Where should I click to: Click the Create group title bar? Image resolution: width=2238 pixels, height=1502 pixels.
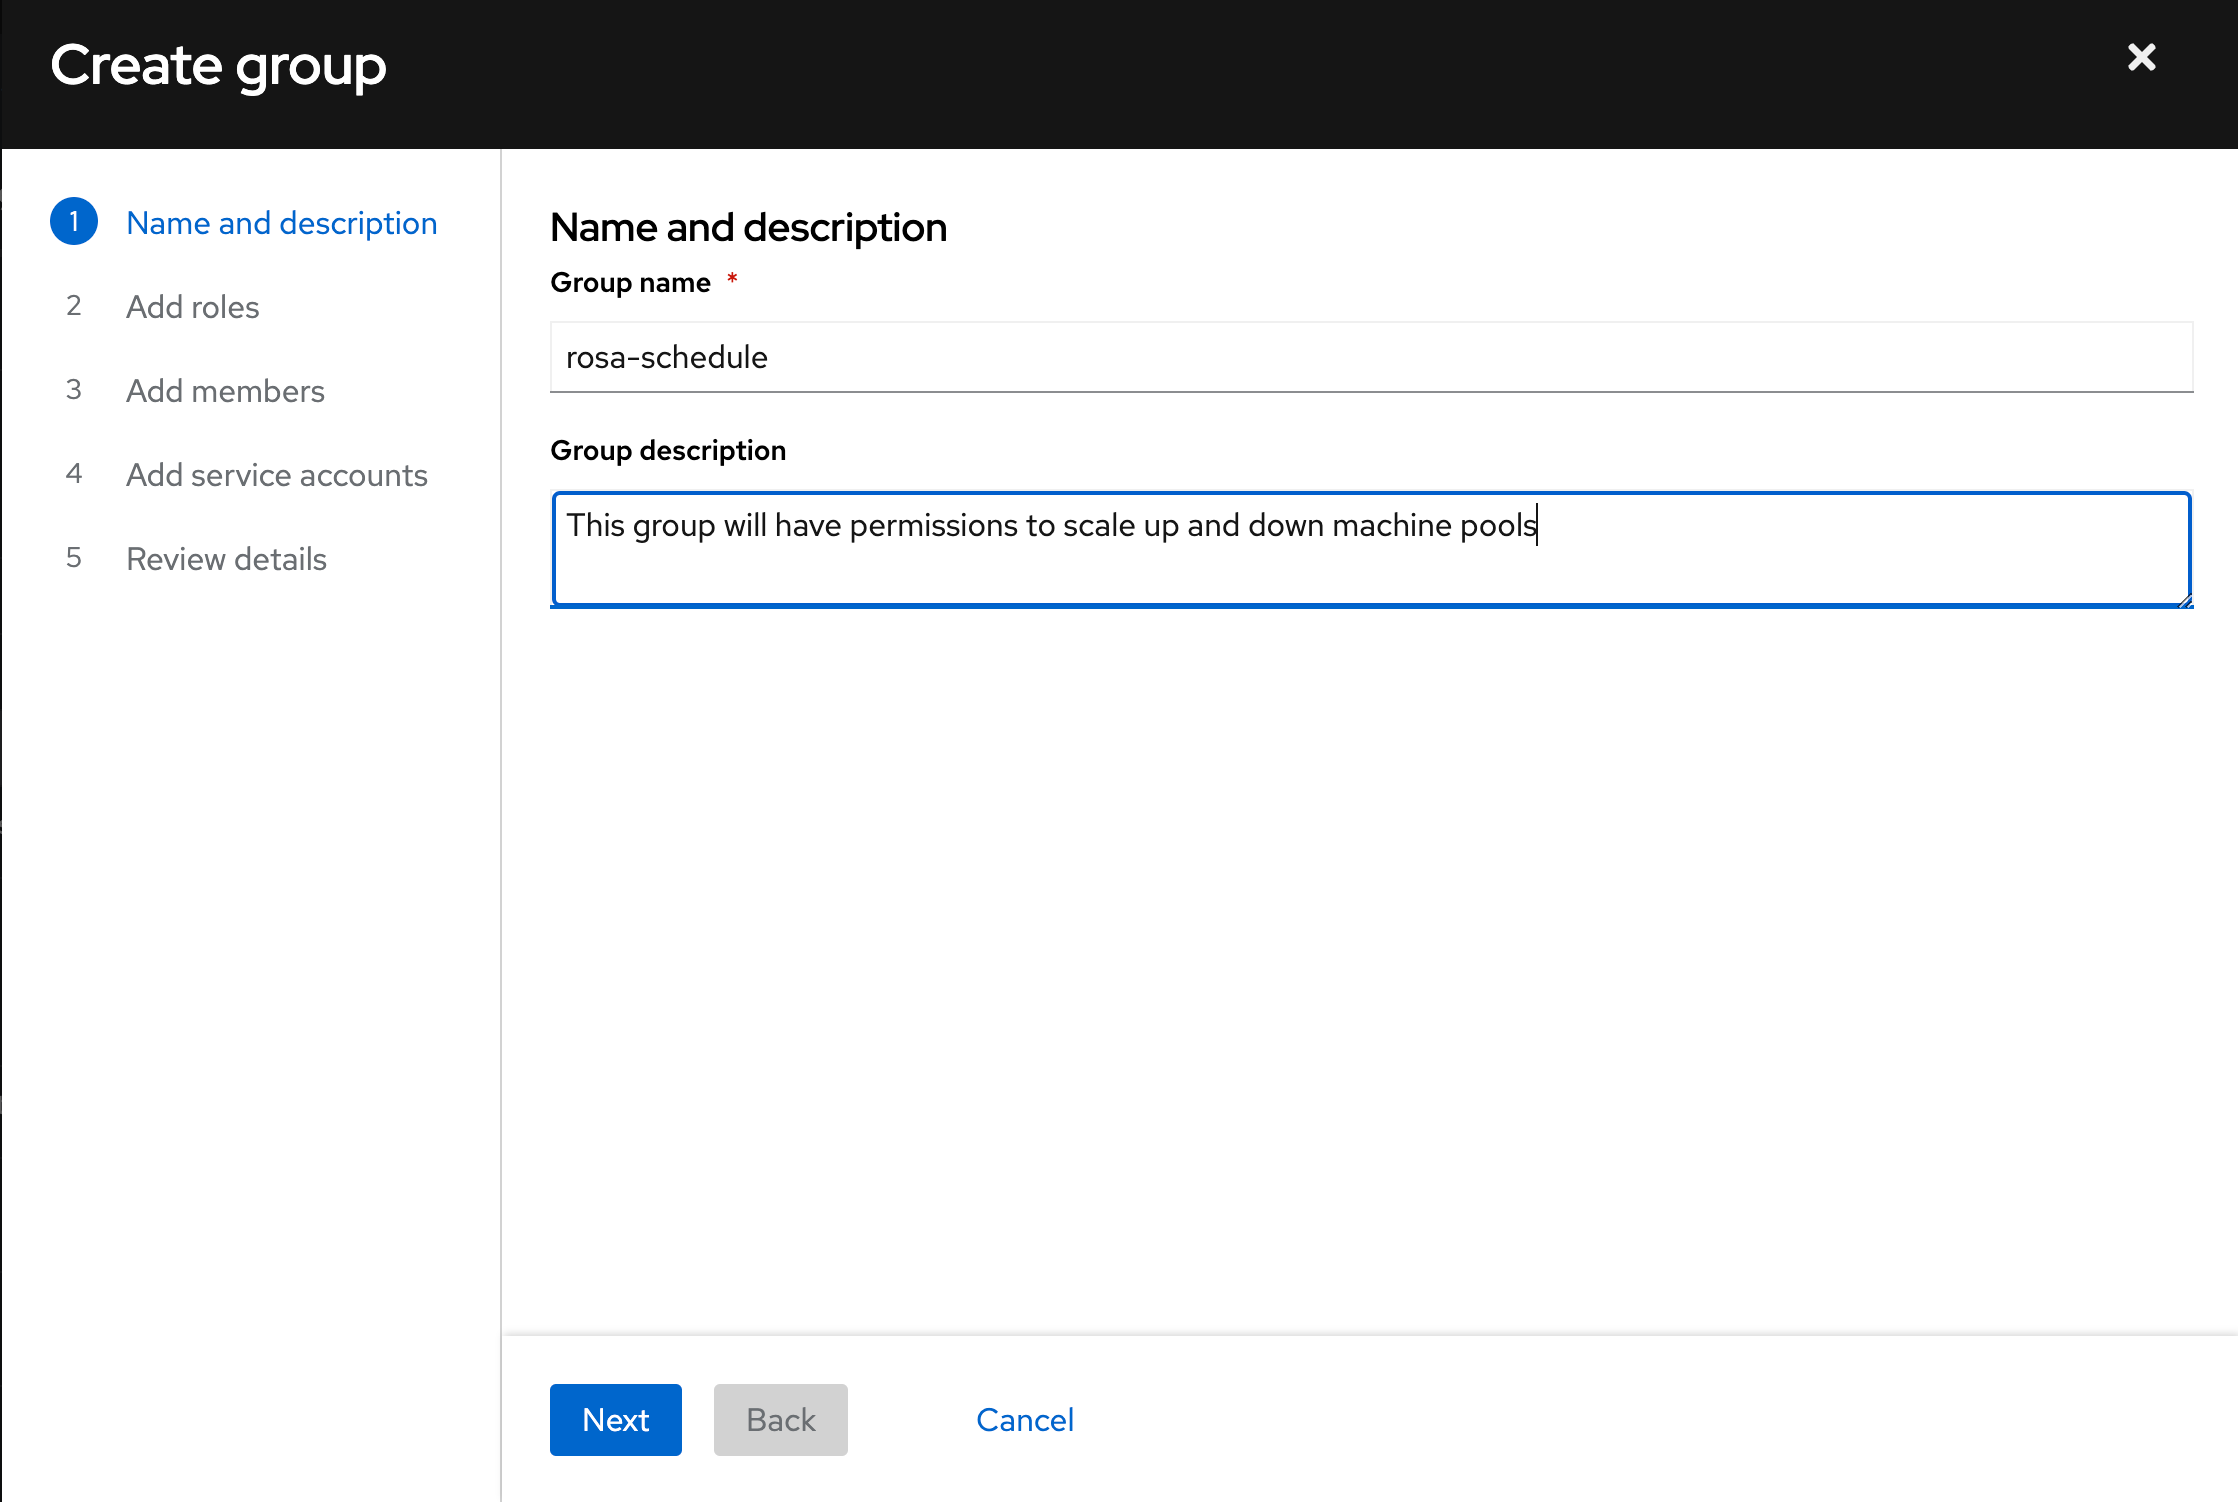219,65
